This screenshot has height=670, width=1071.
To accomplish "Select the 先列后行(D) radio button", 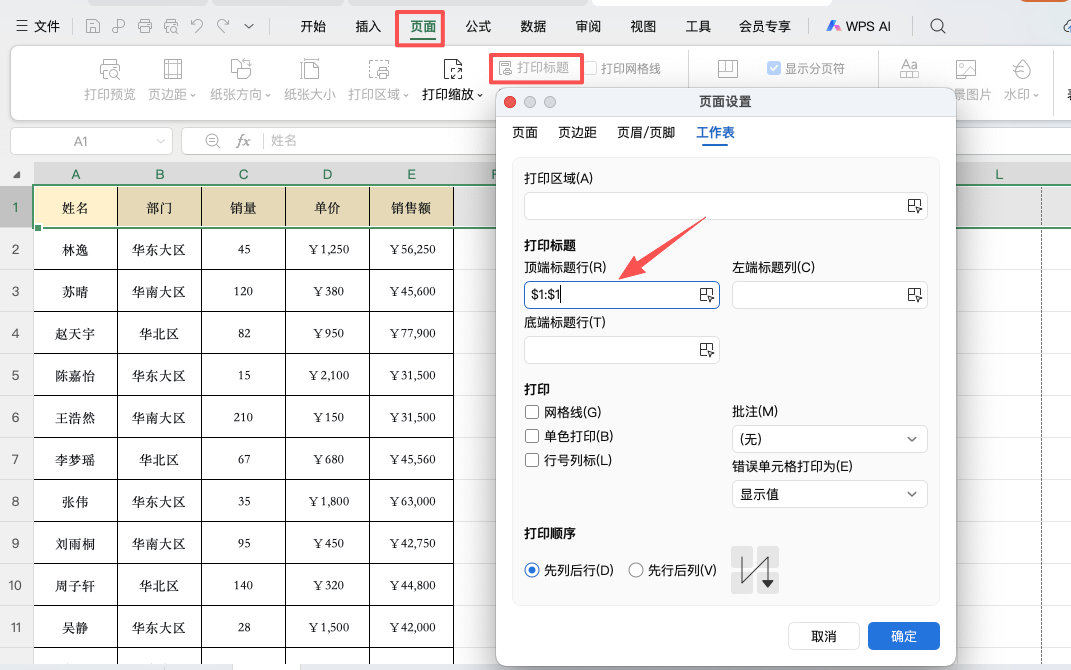I will click(x=531, y=570).
